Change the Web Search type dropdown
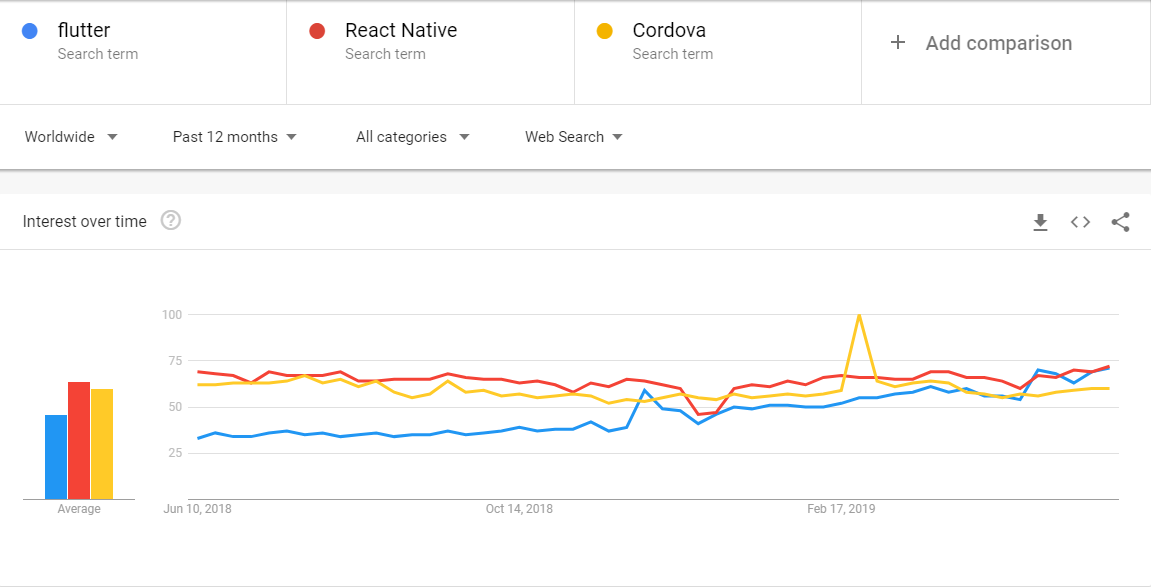Image resolution: width=1151 pixels, height=587 pixels. [x=574, y=136]
